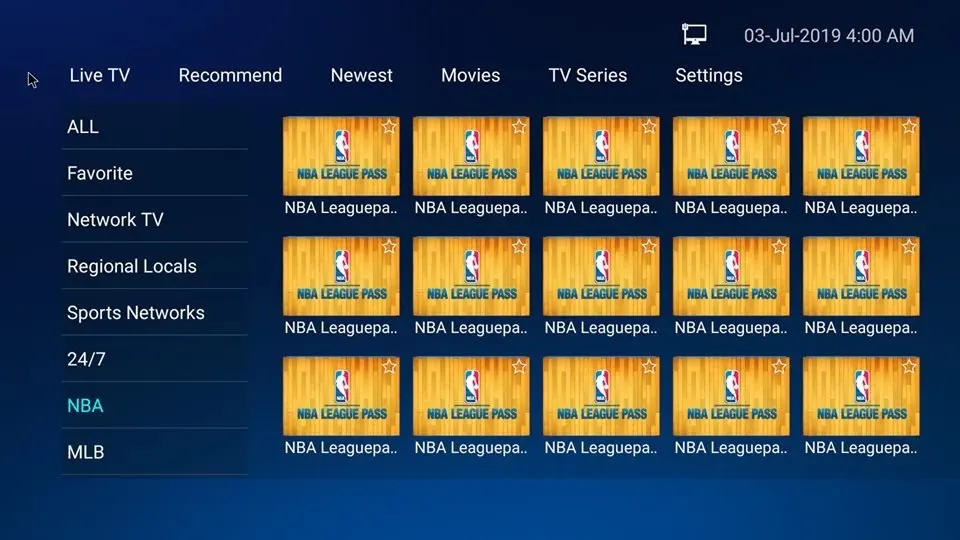
Task: Select the TV Series tab
Action: (588, 75)
